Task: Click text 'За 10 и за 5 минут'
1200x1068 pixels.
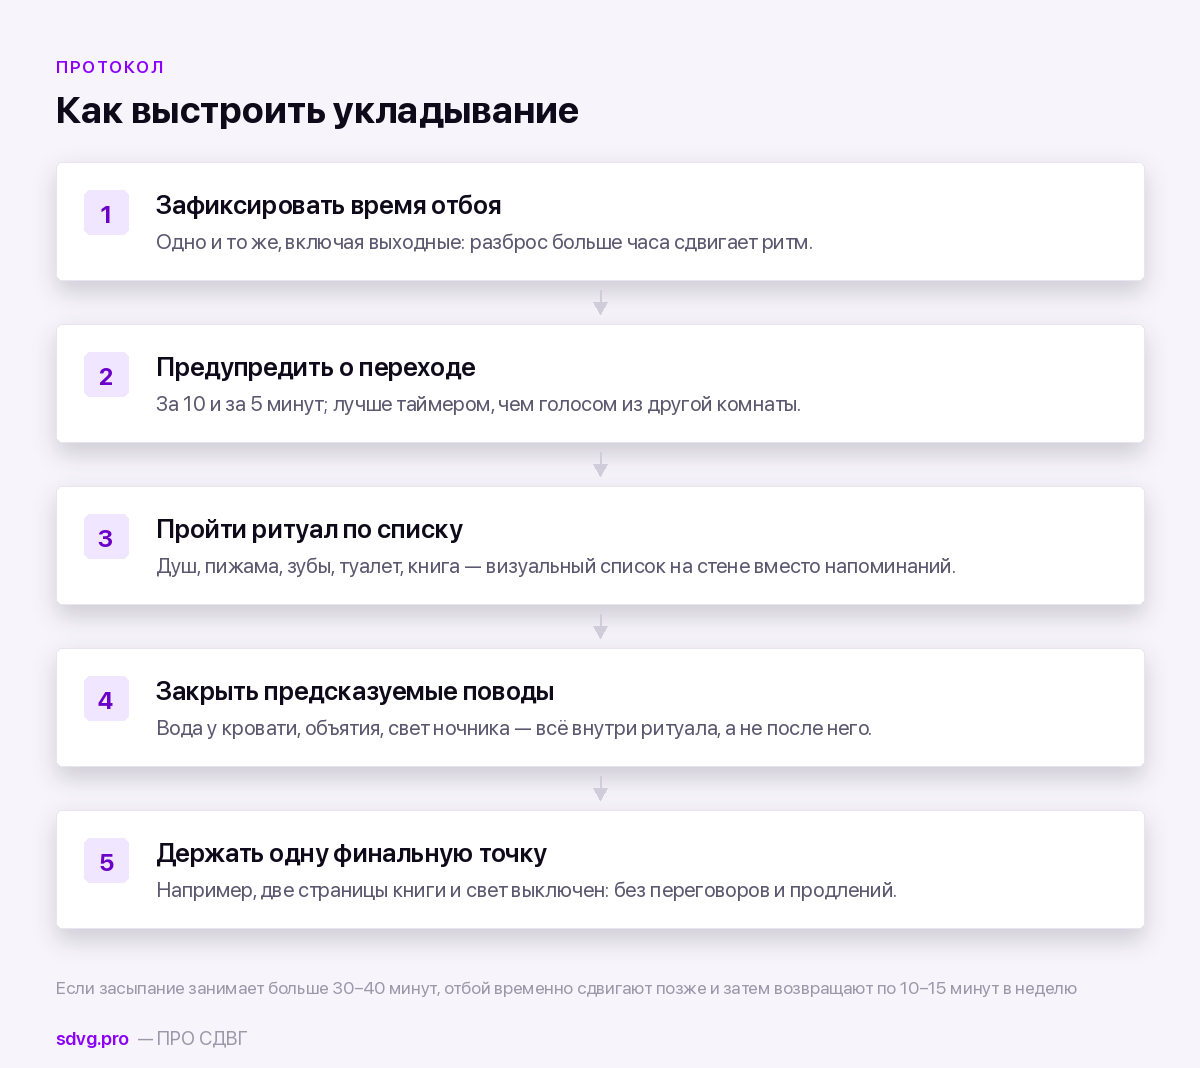Action: (240, 404)
